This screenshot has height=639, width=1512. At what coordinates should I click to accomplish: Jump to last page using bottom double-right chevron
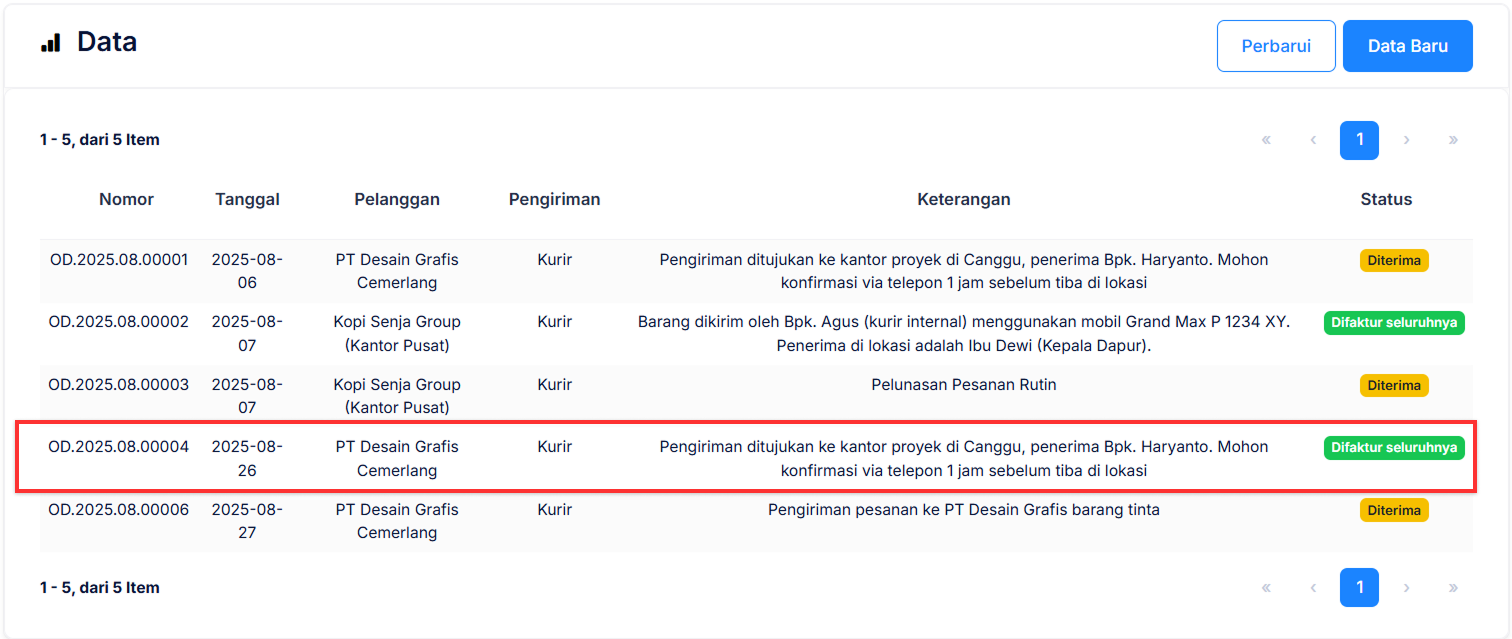click(x=1453, y=587)
